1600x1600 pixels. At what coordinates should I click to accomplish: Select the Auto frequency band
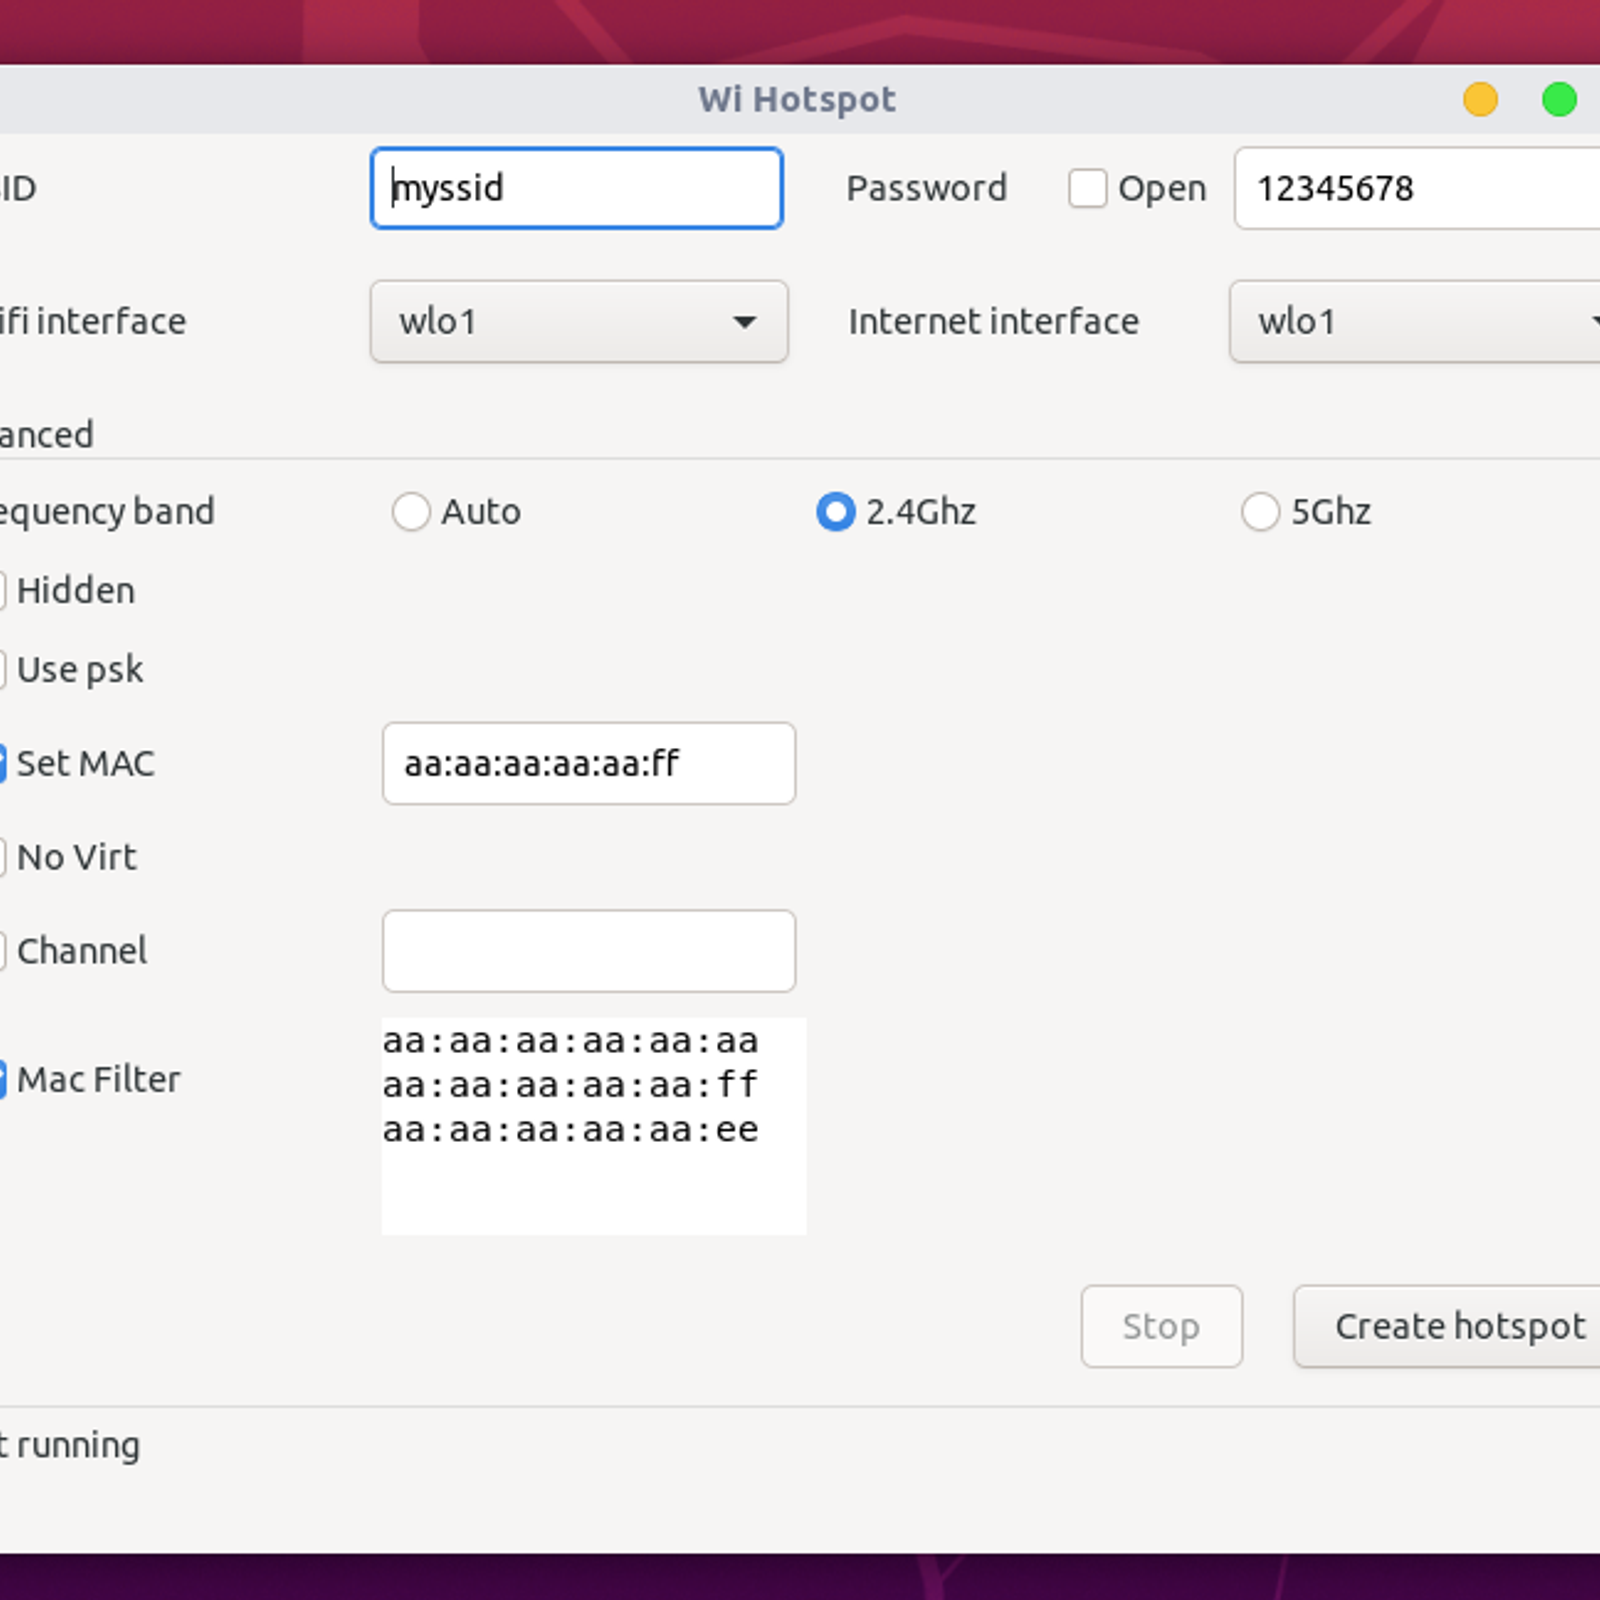pyautogui.click(x=411, y=511)
